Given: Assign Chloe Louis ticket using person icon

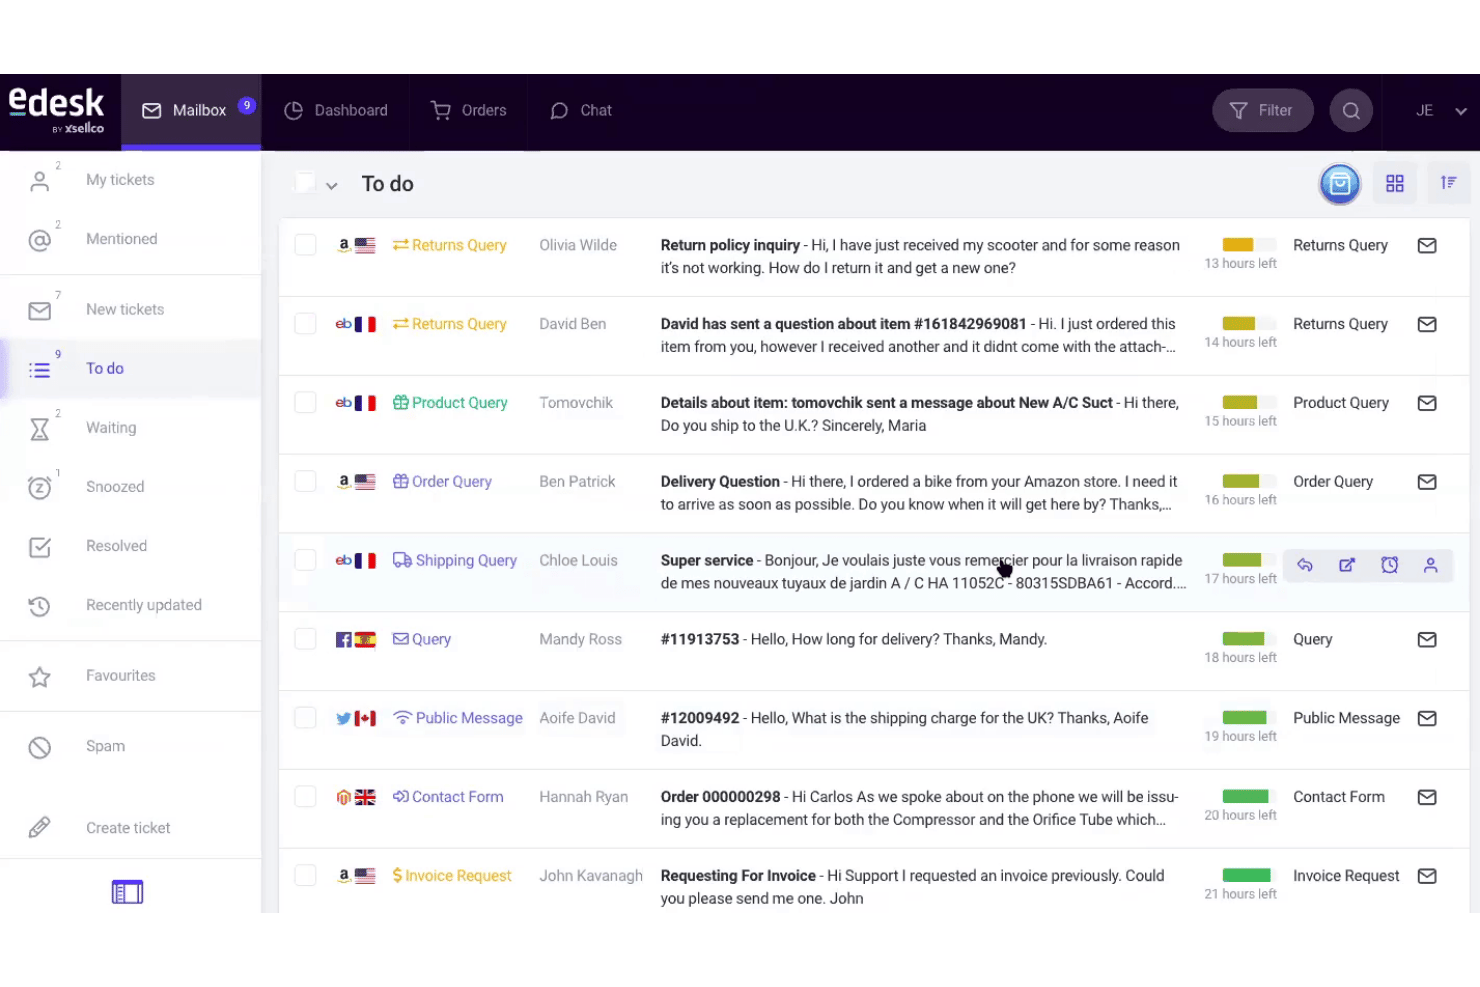Looking at the screenshot, I should pos(1431,566).
